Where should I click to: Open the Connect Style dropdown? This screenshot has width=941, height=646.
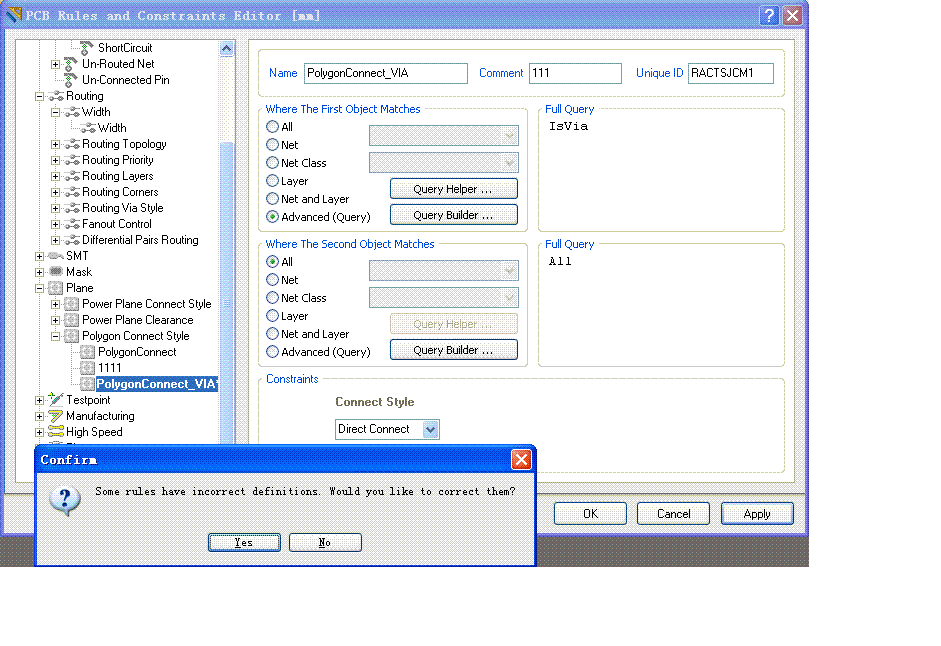[431, 429]
